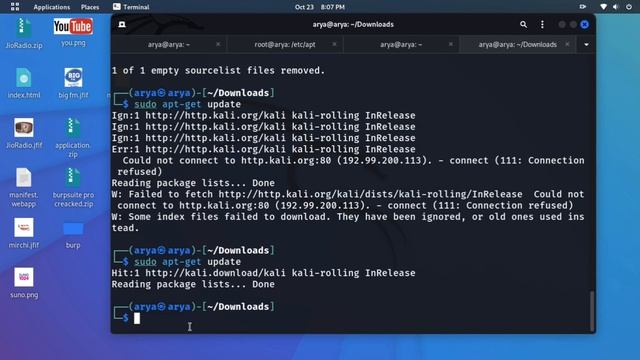Open the Terminal app menu
Screen dimensions: 640x360
[x=131, y=7]
